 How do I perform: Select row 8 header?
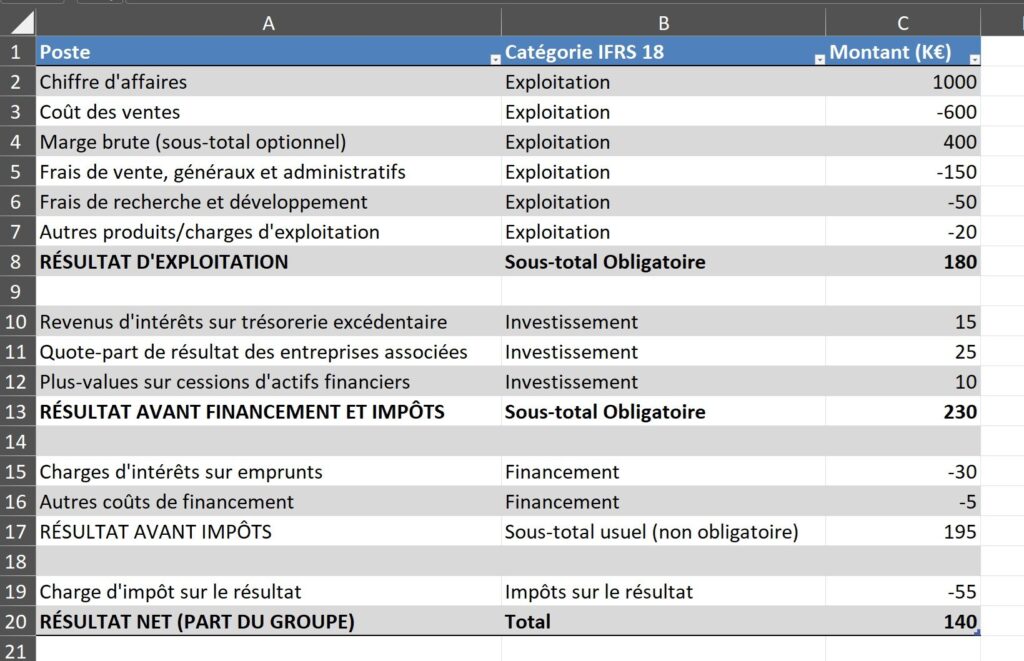click(18, 261)
